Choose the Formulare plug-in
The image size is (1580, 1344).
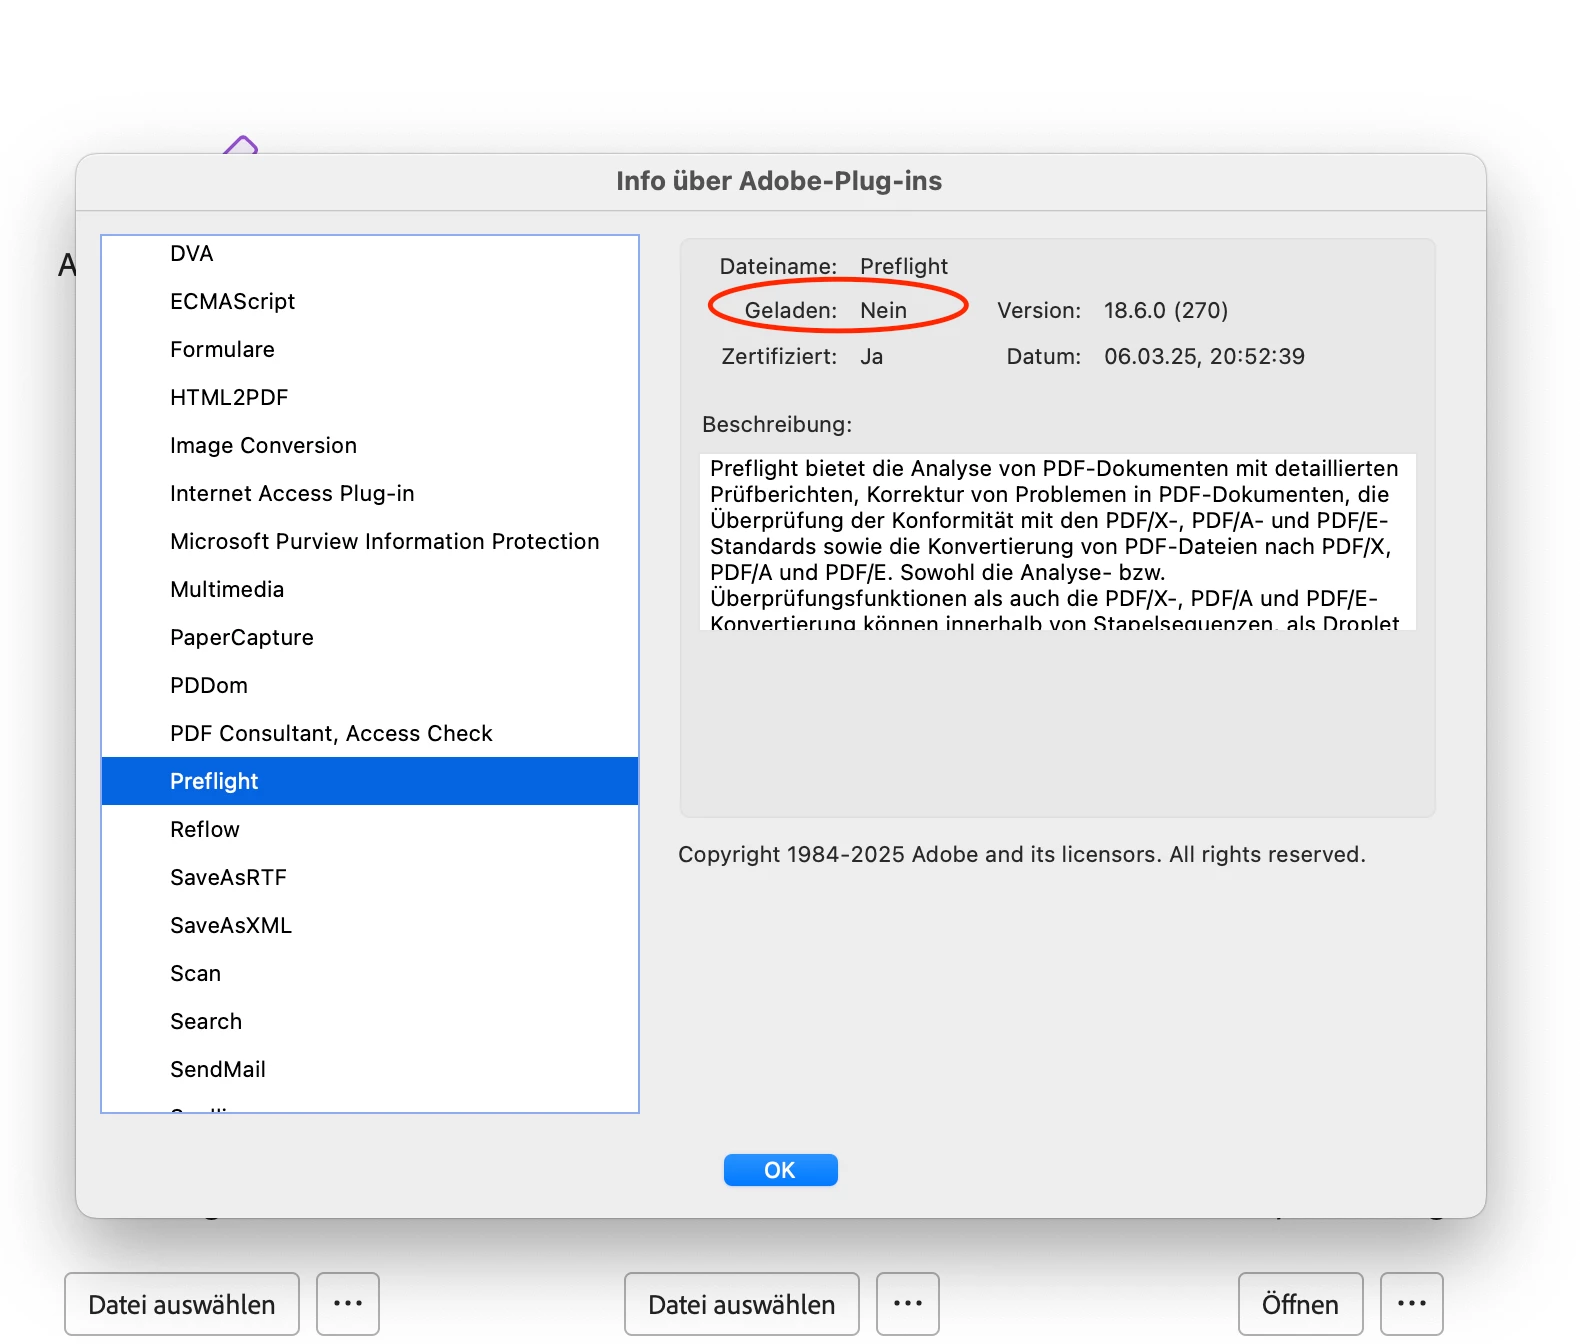coord(369,349)
